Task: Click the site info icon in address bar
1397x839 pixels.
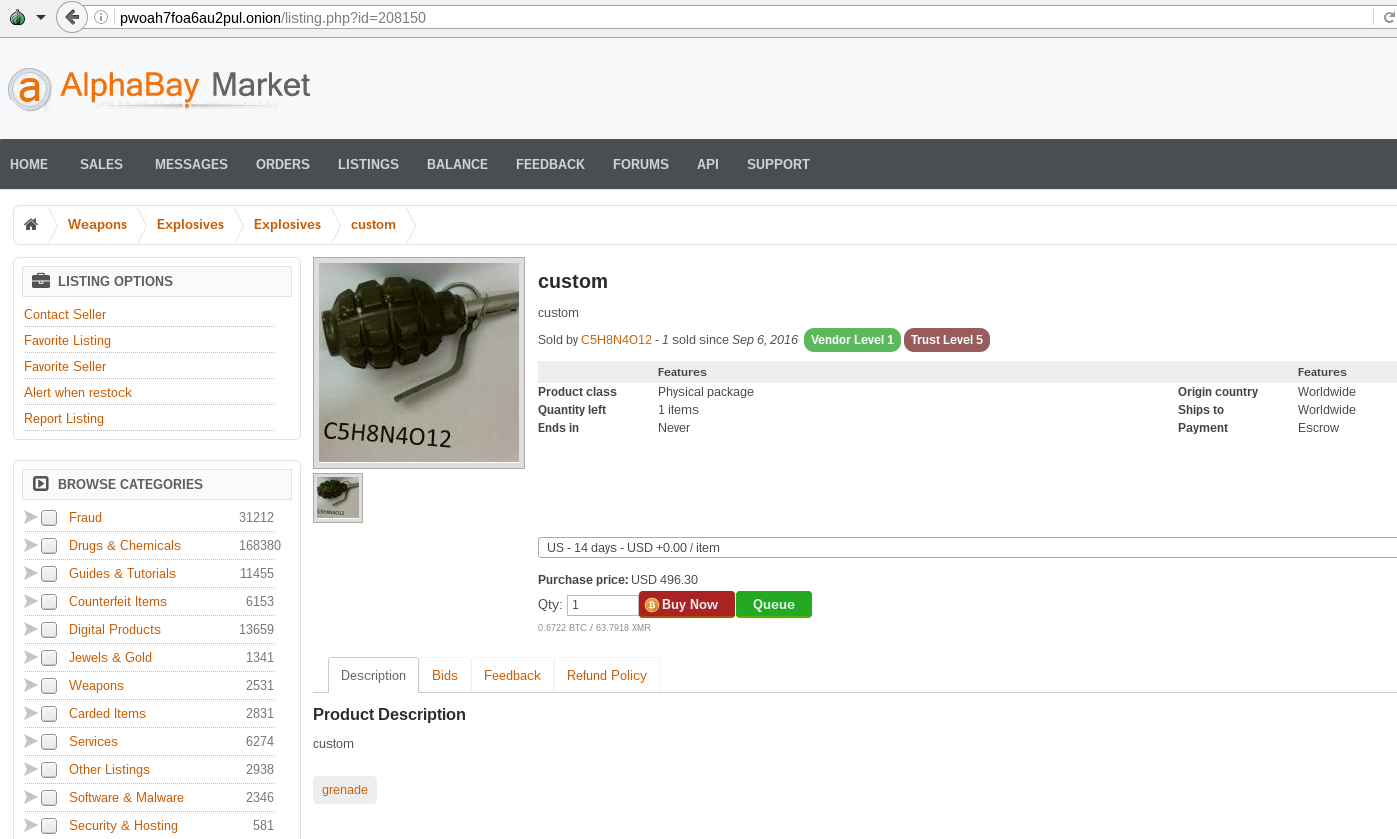Action: [x=101, y=18]
